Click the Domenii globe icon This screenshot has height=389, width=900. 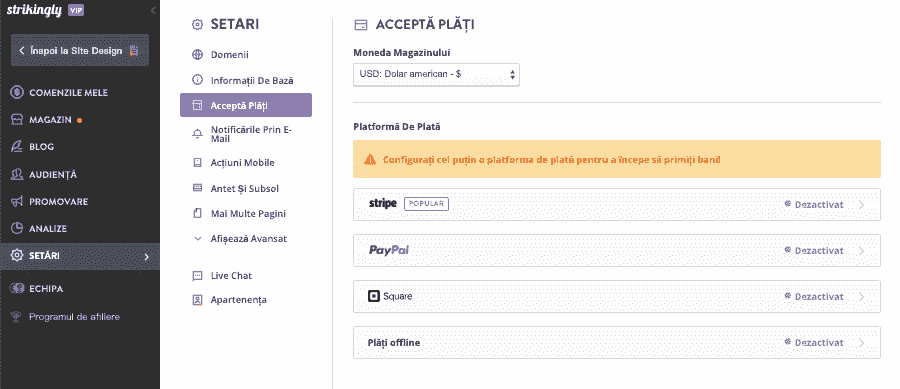click(197, 55)
